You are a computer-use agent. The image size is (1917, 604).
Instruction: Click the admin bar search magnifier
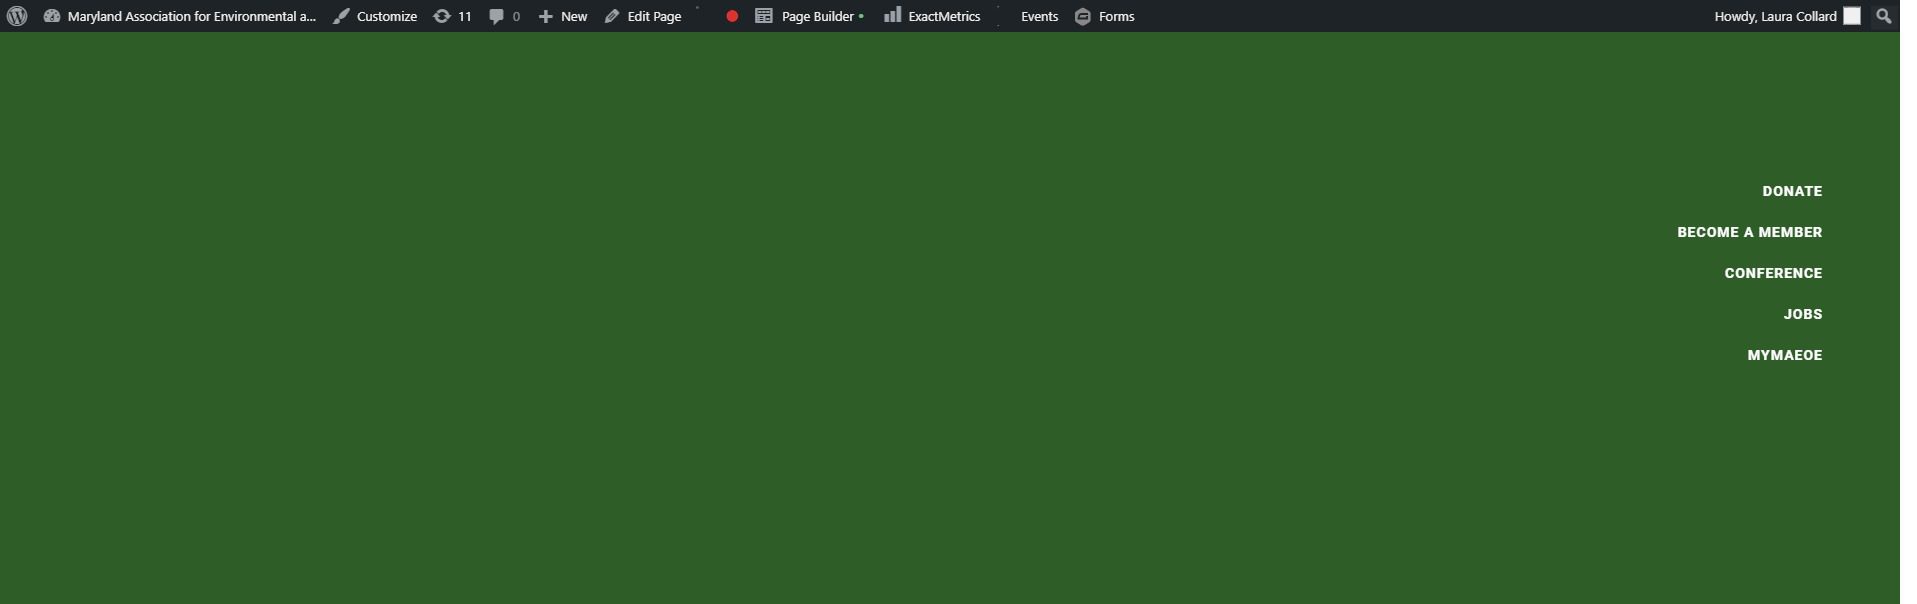click(1884, 16)
